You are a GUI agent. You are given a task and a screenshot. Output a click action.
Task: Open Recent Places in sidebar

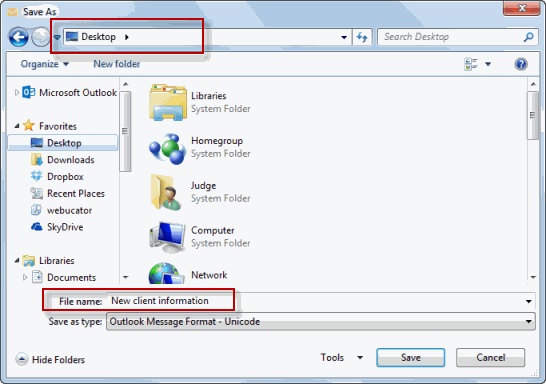click(x=76, y=194)
